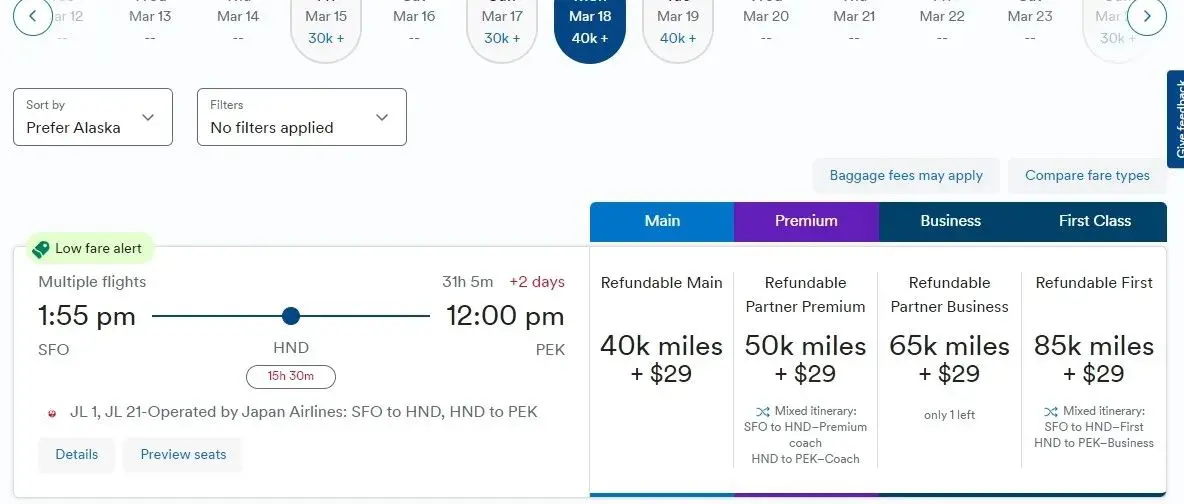The image size is (1184, 504).
Task: Open the Give feedback side tab
Action: tap(1176, 118)
